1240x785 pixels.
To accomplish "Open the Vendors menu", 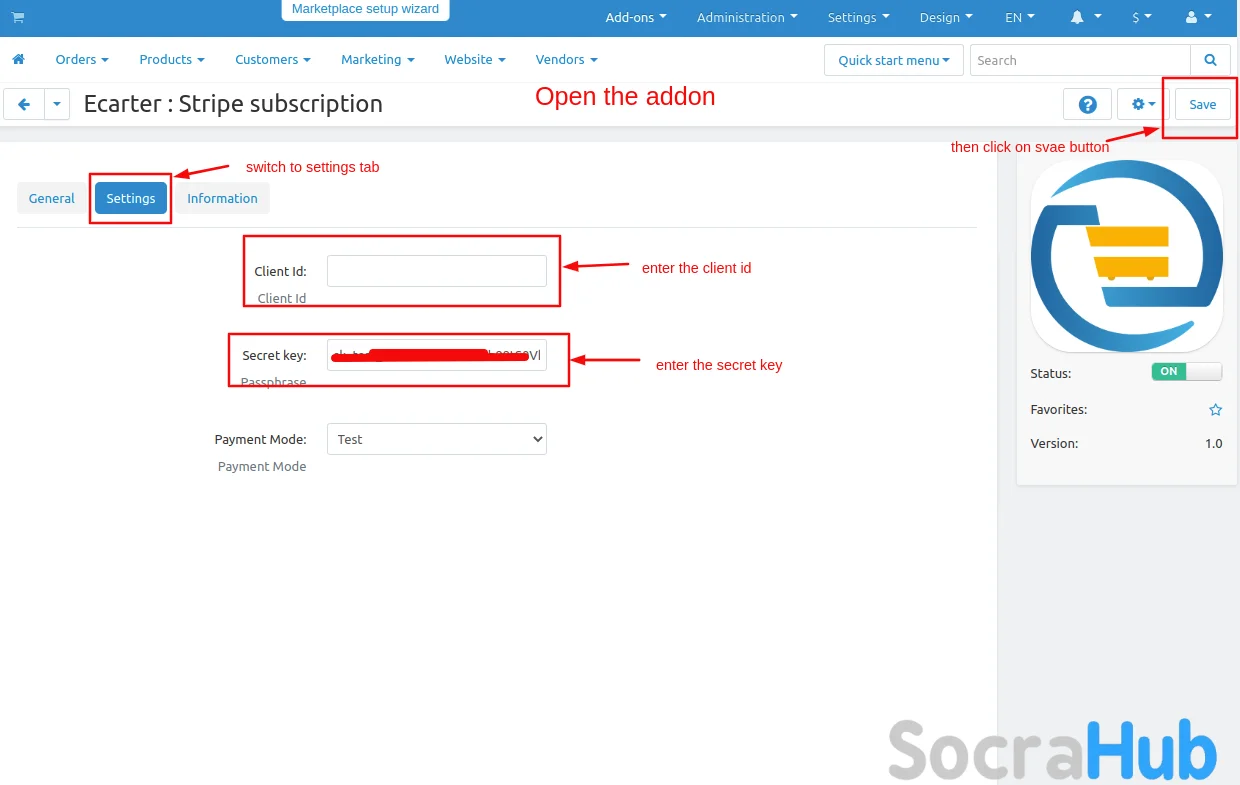I will 567,59.
